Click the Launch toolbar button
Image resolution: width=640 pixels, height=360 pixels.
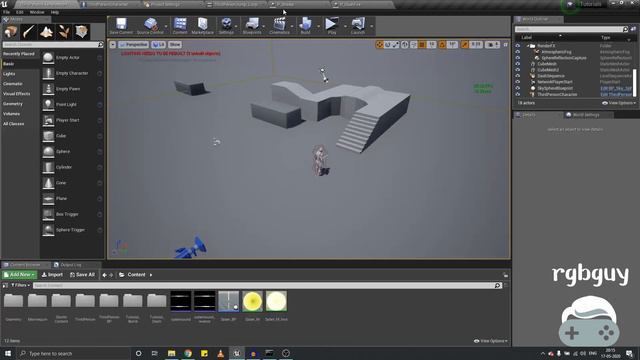pyautogui.click(x=358, y=26)
